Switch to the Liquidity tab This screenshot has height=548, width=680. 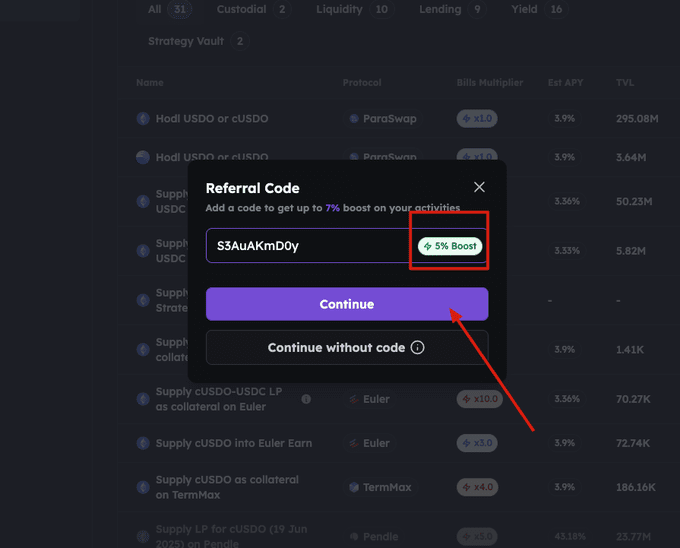tap(354, 10)
